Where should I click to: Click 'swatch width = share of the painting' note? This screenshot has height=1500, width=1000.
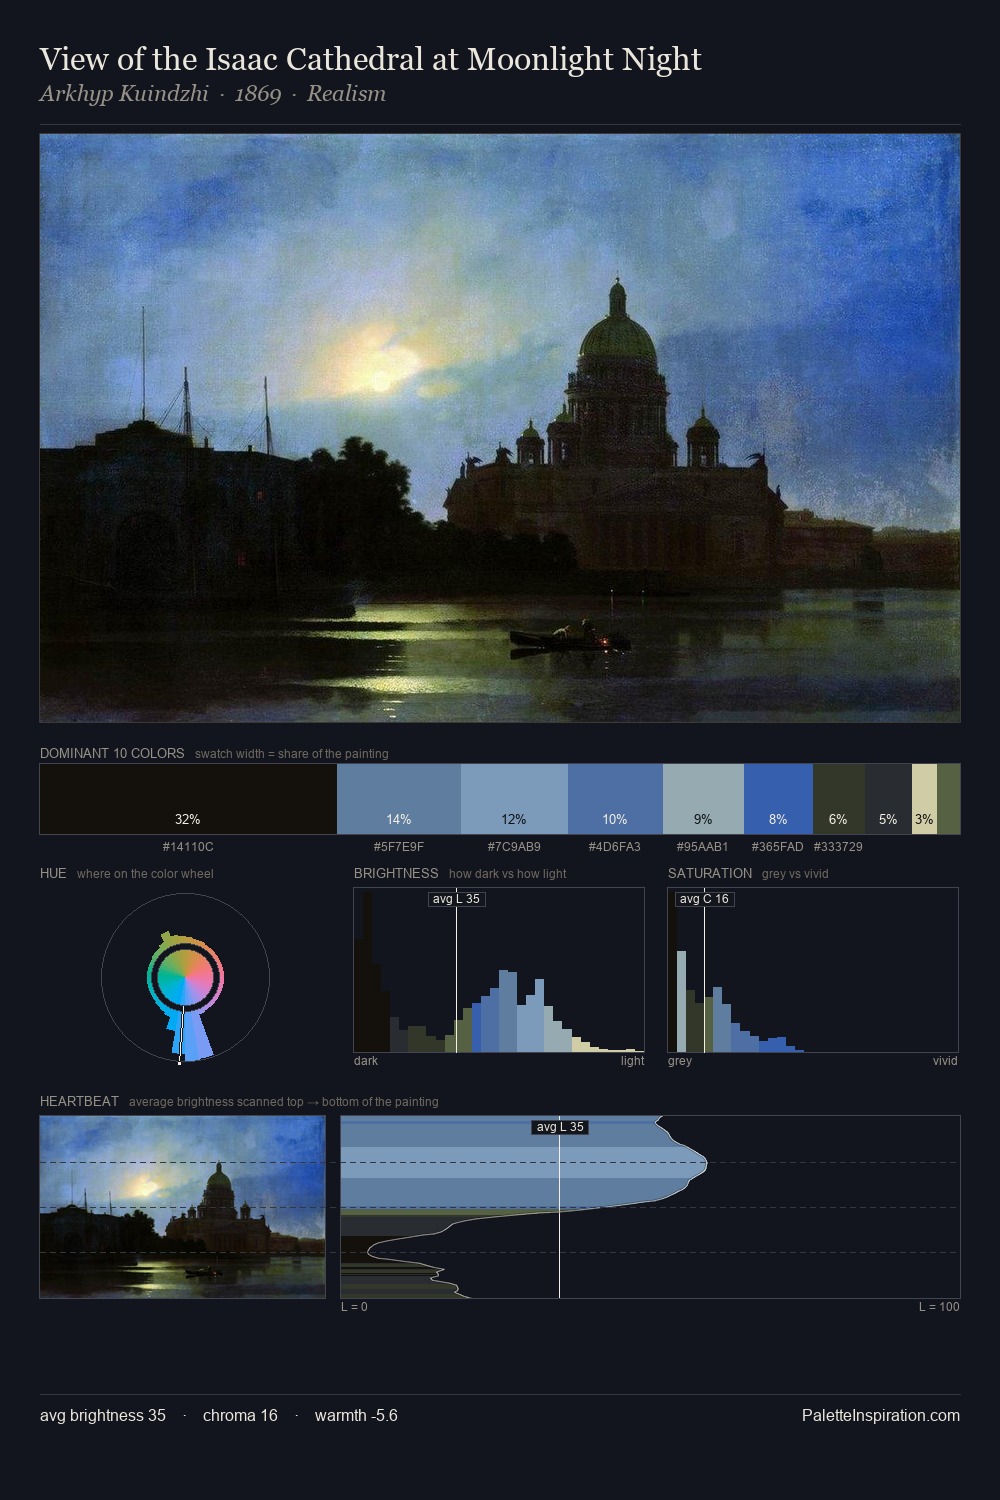tap(292, 754)
